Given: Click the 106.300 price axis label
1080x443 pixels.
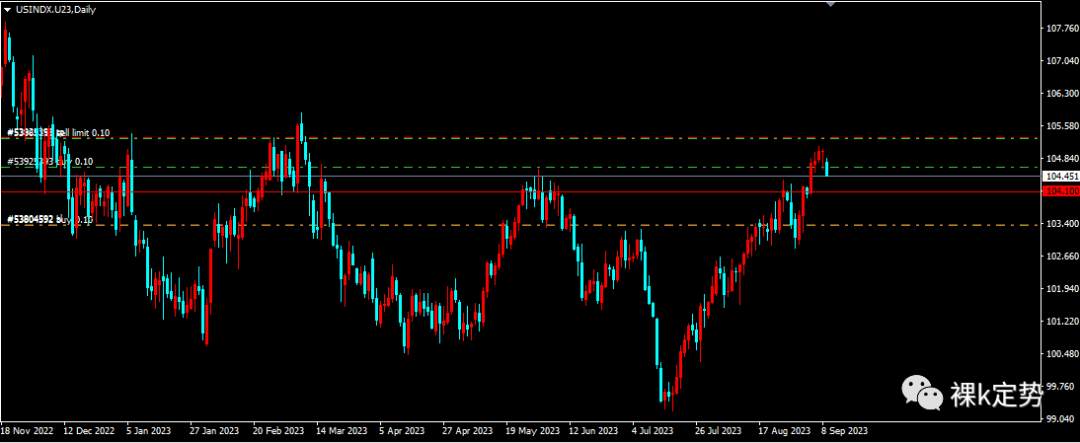Looking at the screenshot, I should tap(1061, 93).
